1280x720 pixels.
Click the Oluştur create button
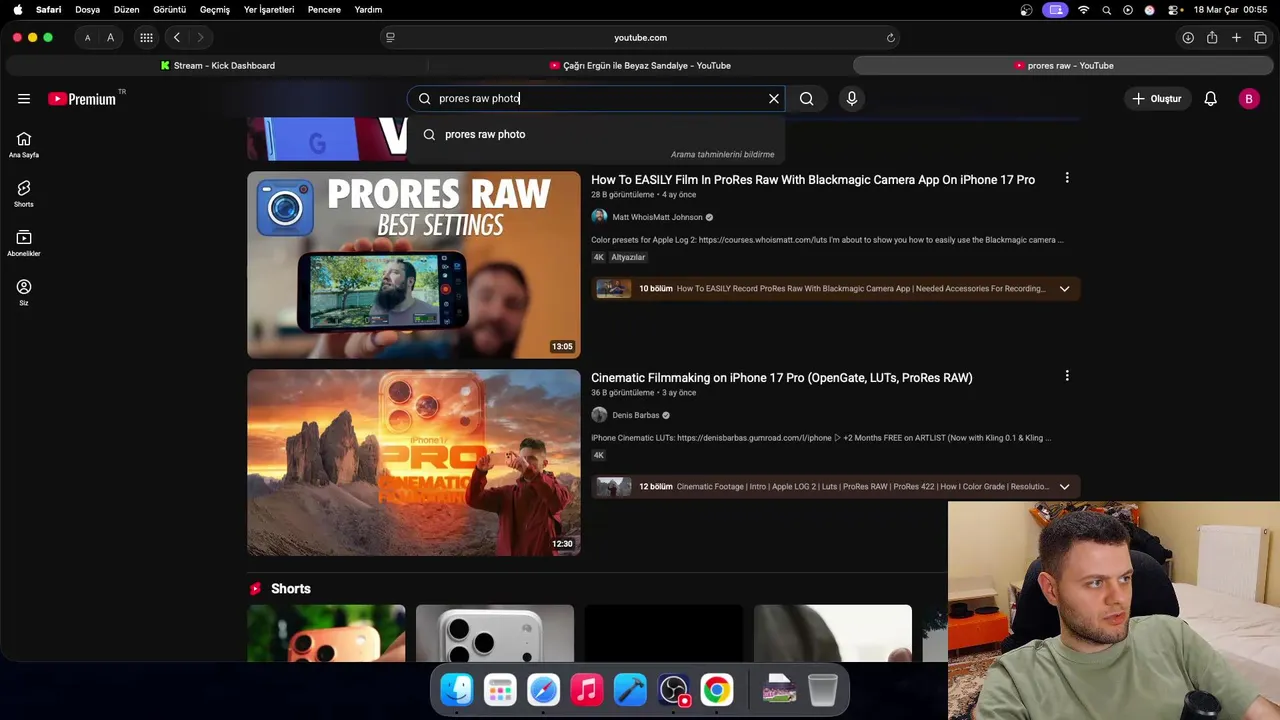1157,99
